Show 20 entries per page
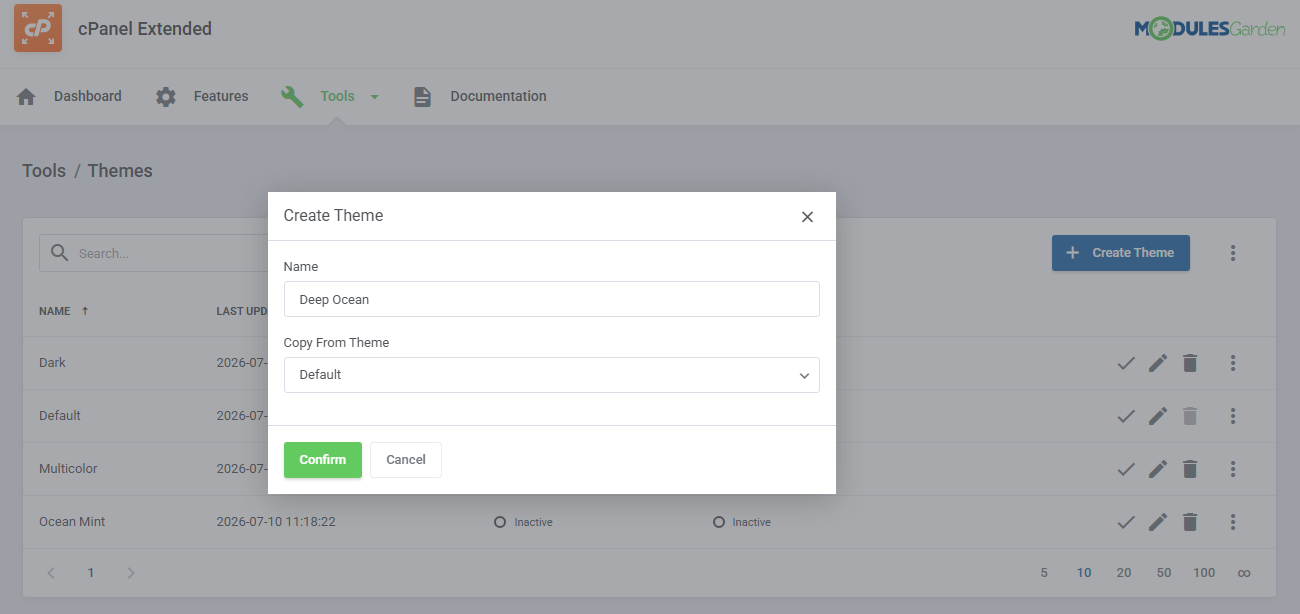This screenshot has height=614, width=1300. [x=1124, y=573]
